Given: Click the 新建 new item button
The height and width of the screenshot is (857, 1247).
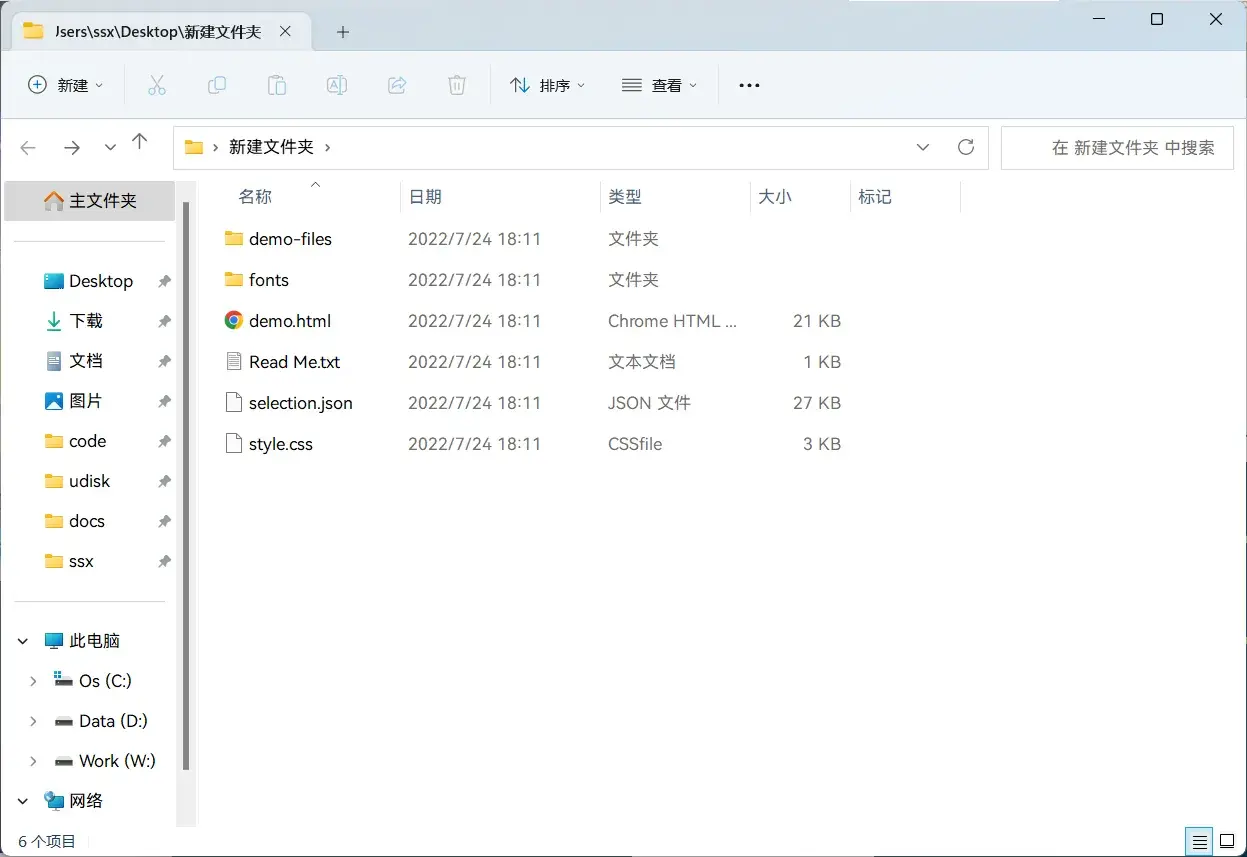Looking at the screenshot, I should 65,86.
